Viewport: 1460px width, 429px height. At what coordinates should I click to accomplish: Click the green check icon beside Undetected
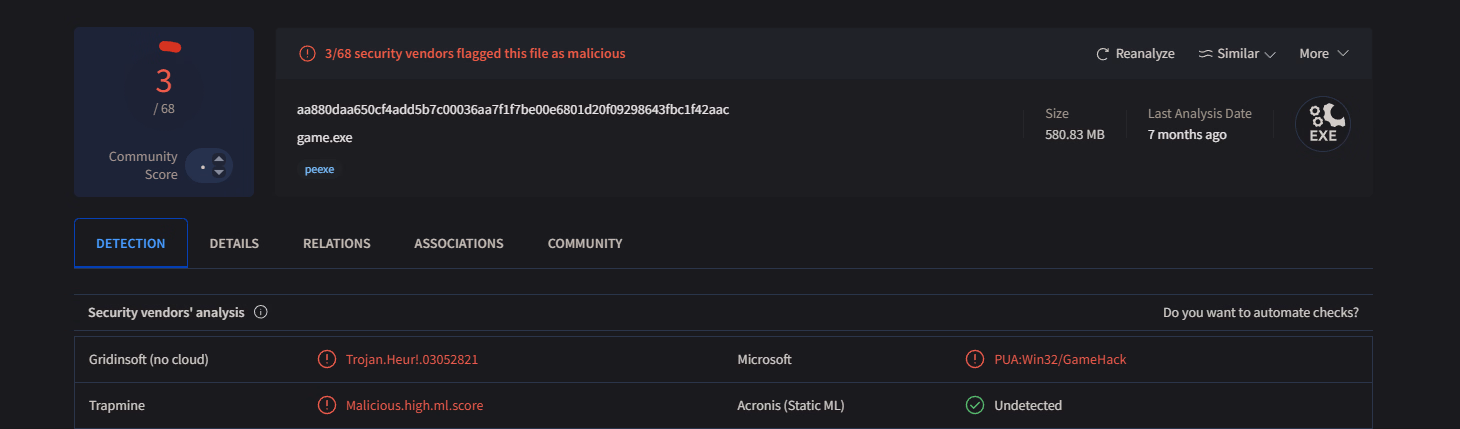[x=974, y=405]
